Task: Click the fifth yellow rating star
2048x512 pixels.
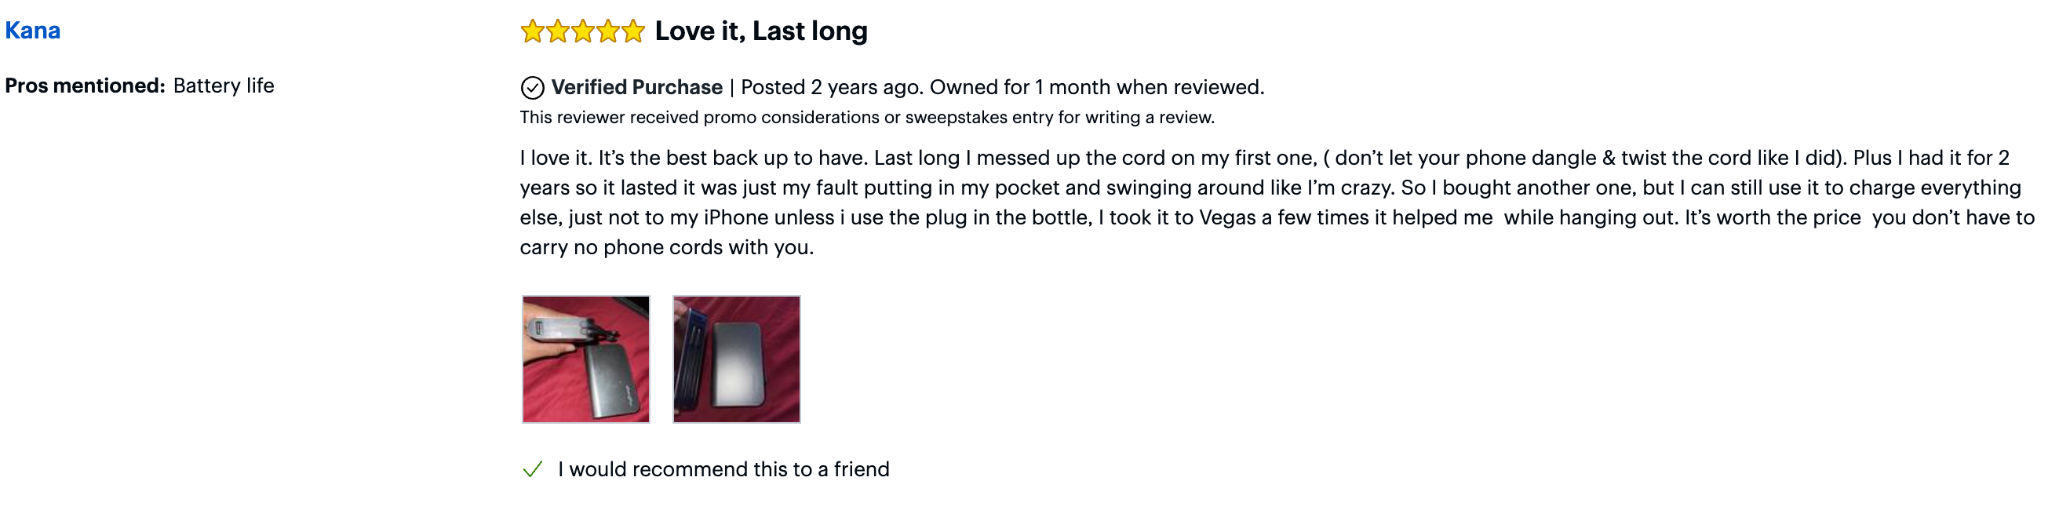Action: pyautogui.click(x=632, y=32)
